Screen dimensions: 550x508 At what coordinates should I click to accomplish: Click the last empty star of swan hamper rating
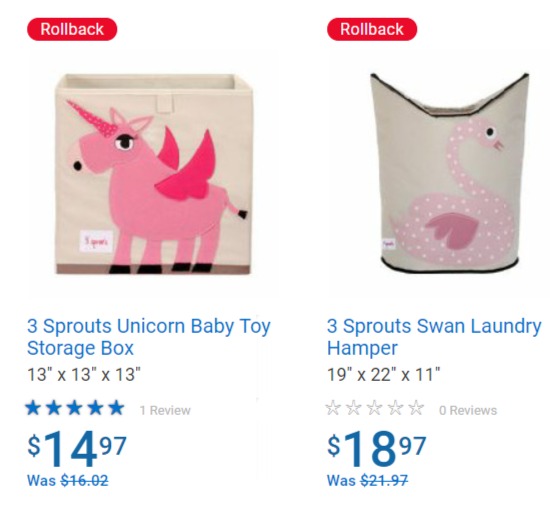(x=416, y=408)
